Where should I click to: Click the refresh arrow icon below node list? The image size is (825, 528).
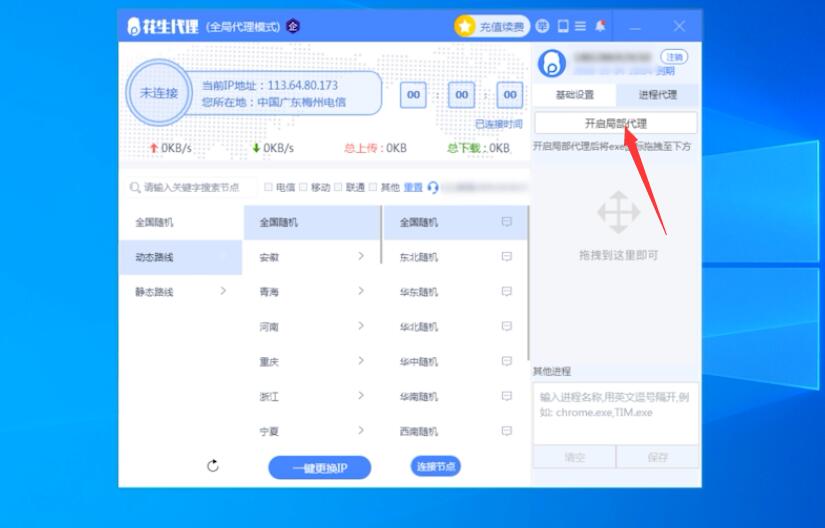(x=212, y=466)
